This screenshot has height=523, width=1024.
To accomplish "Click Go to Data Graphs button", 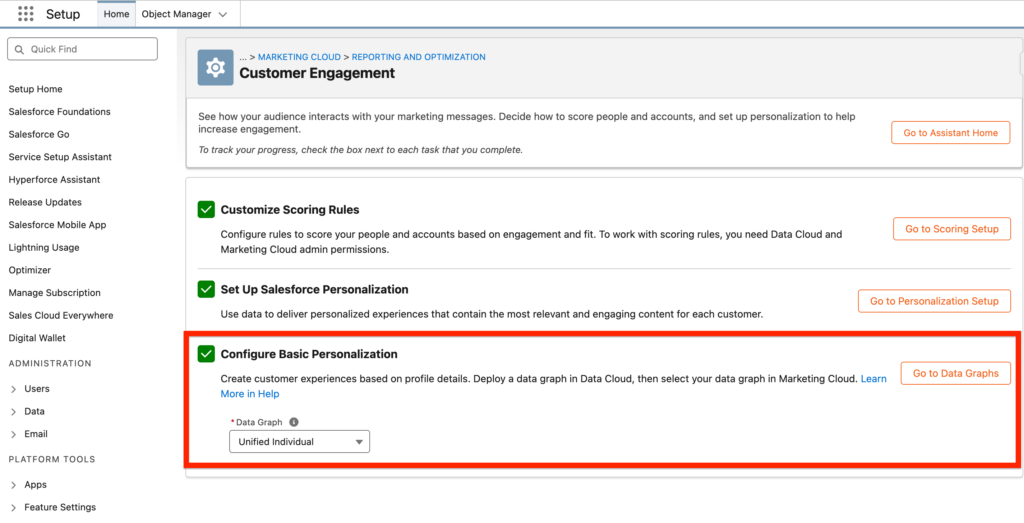I will (955, 373).
